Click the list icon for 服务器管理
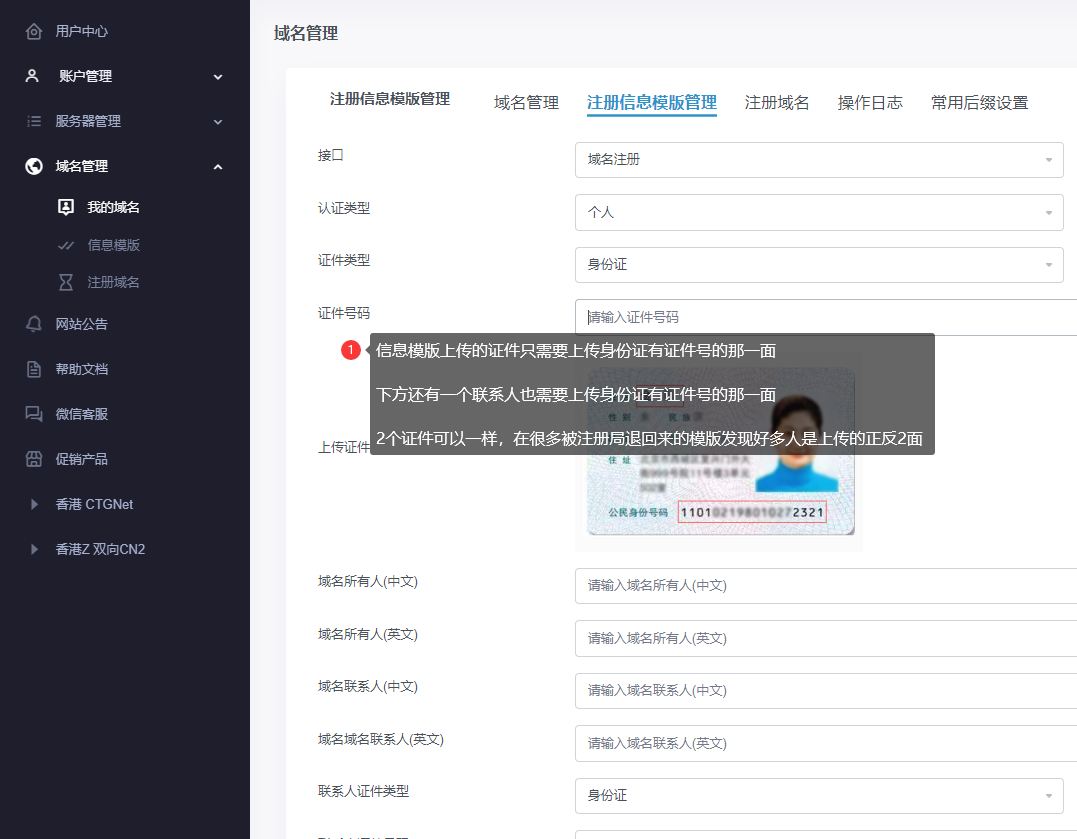 [x=34, y=122]
